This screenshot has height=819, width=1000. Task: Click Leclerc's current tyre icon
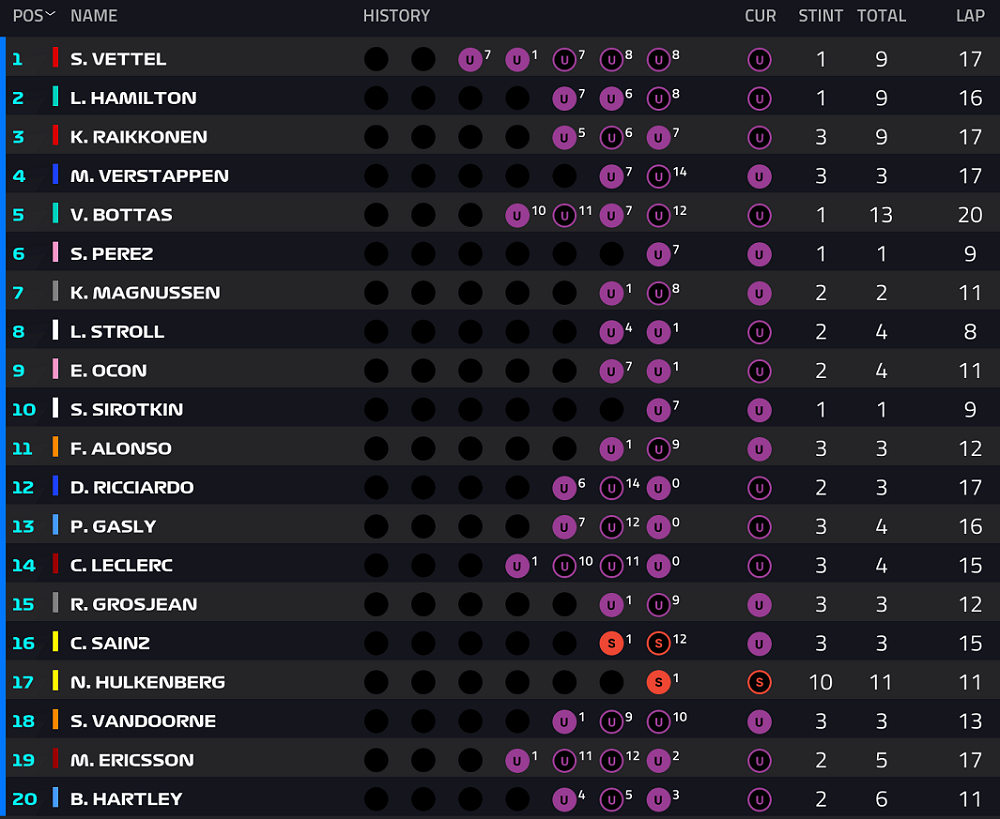click(x=759, y=566)
